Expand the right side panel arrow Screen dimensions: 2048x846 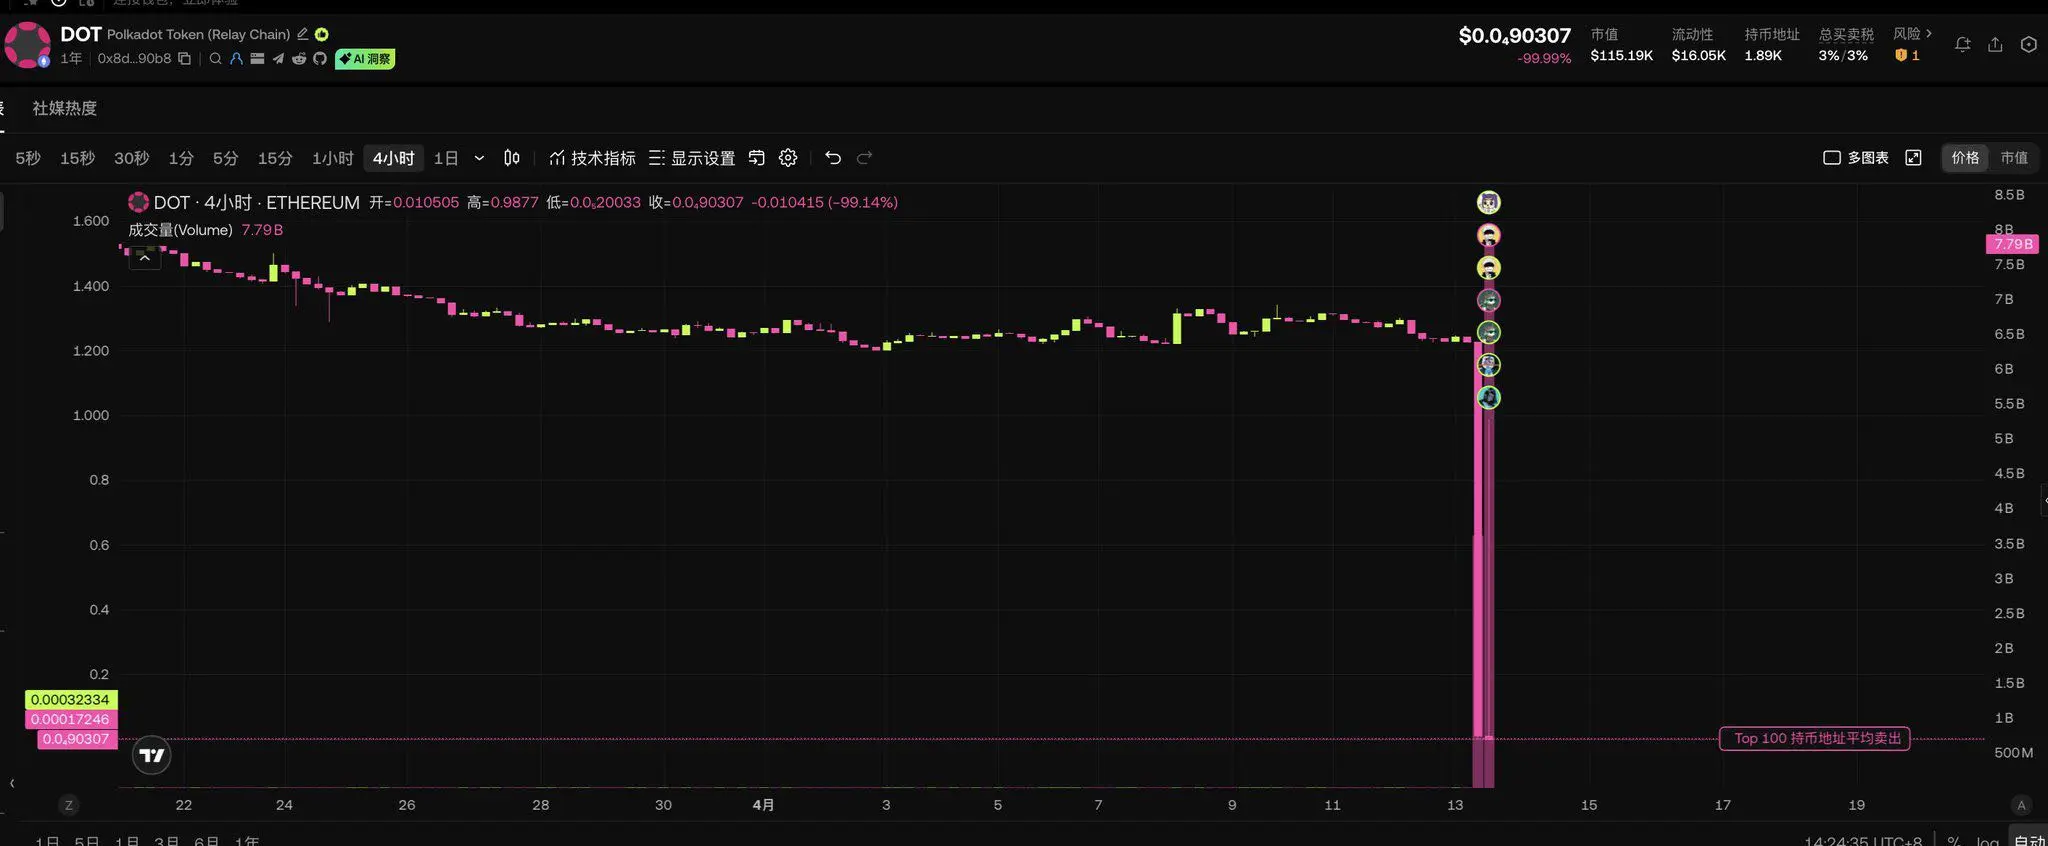[2044, 500]
